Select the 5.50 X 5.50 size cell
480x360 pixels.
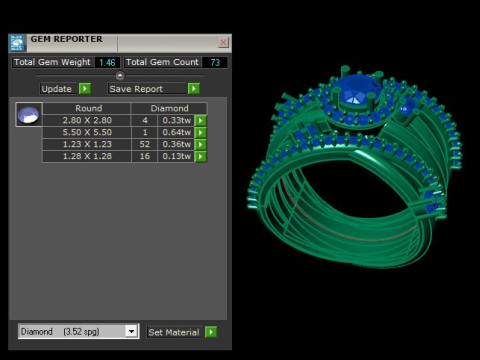pyautogui.click(x=87, y=132)
